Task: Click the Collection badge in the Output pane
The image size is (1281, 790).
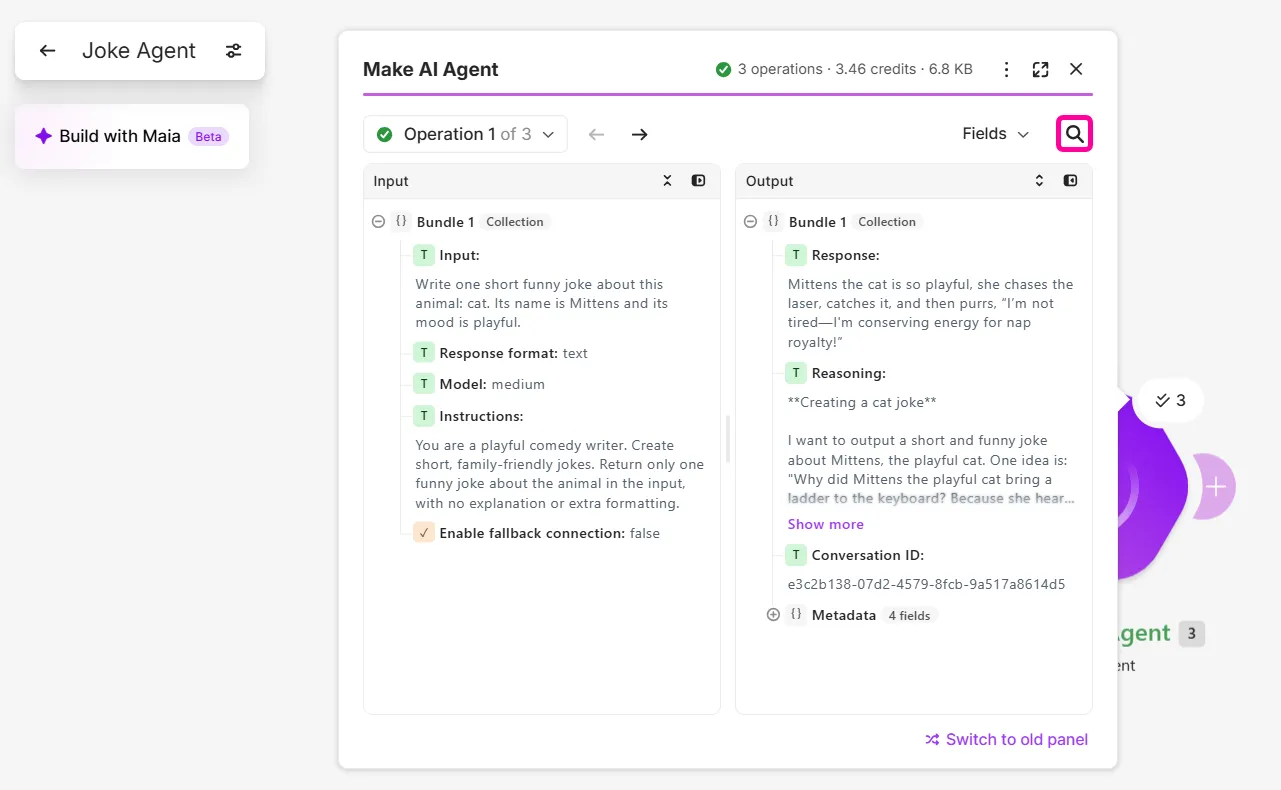Action: click(887, 222)
